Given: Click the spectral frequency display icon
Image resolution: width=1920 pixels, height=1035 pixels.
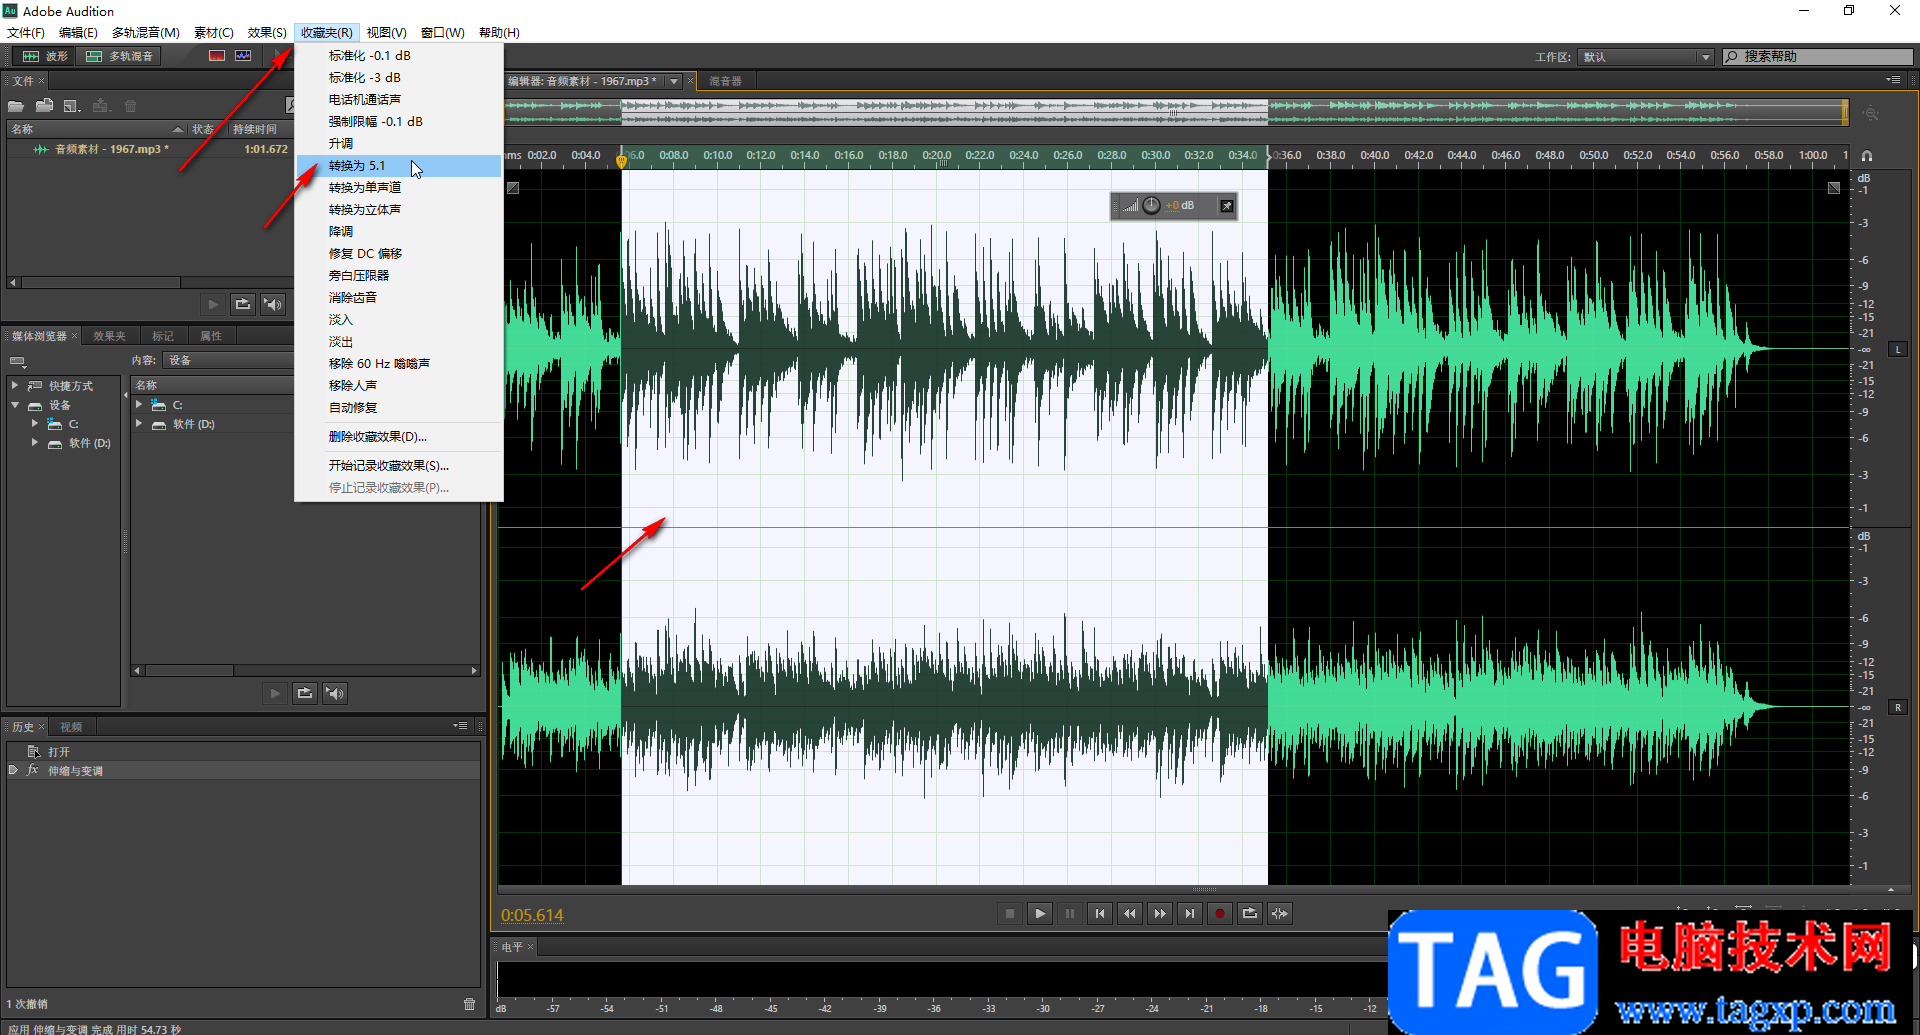Looking at the screenshot, I should [x=217, y=56].
